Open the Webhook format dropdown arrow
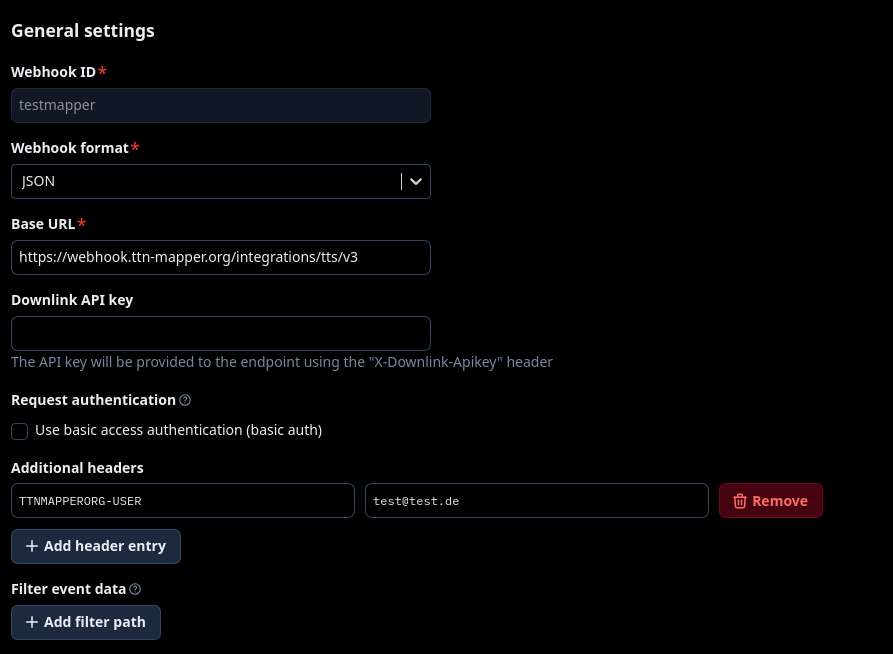Viewport: 893px width, 654px height. [x=416, y=181]
